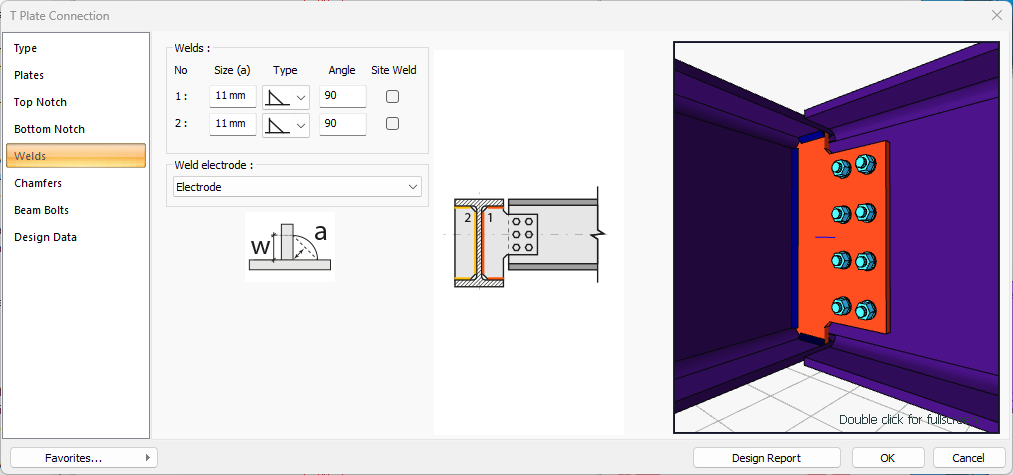Enable Site Weld for weld 2
Image resolution: width=1013 pixels, height=475 pixels.
(393, 124)
